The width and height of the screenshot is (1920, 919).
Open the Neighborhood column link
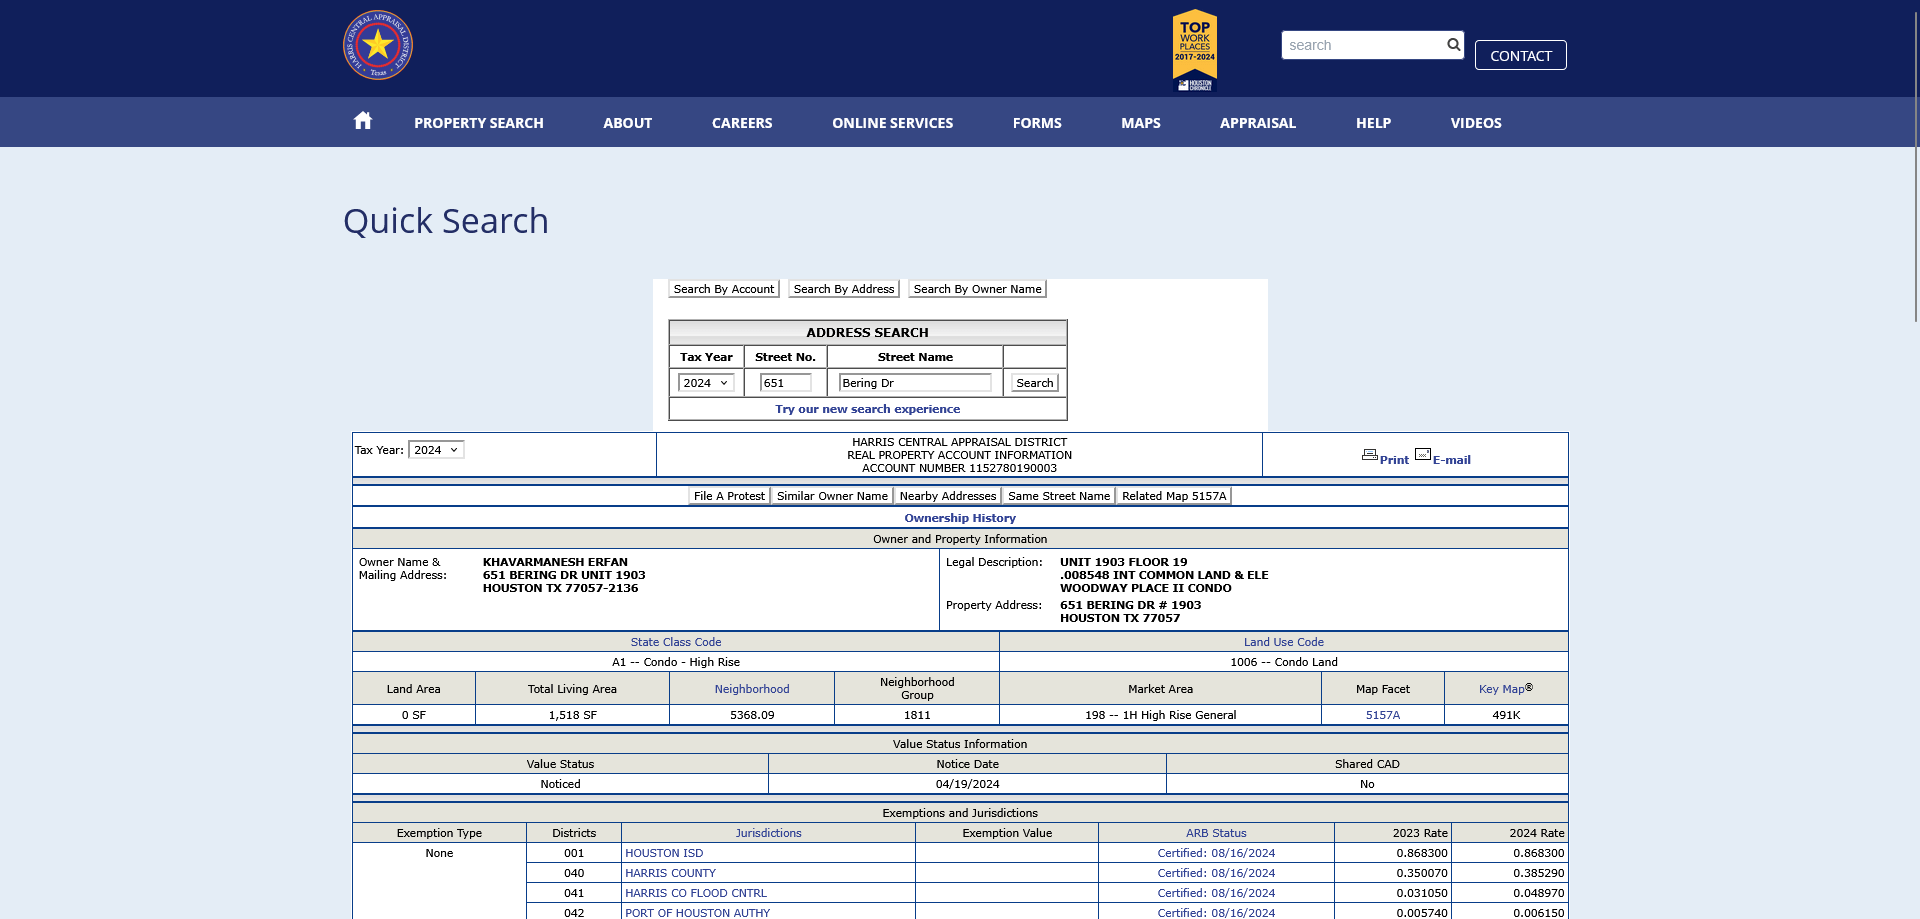pos(752,689)
